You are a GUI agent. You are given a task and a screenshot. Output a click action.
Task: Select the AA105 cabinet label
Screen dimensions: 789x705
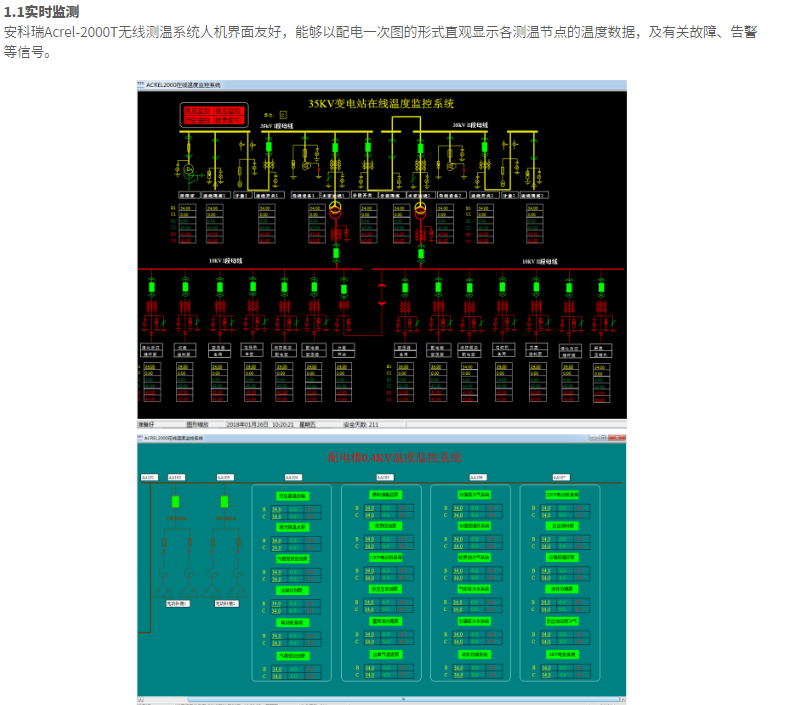pyautogui.click(x=384, y=477)
